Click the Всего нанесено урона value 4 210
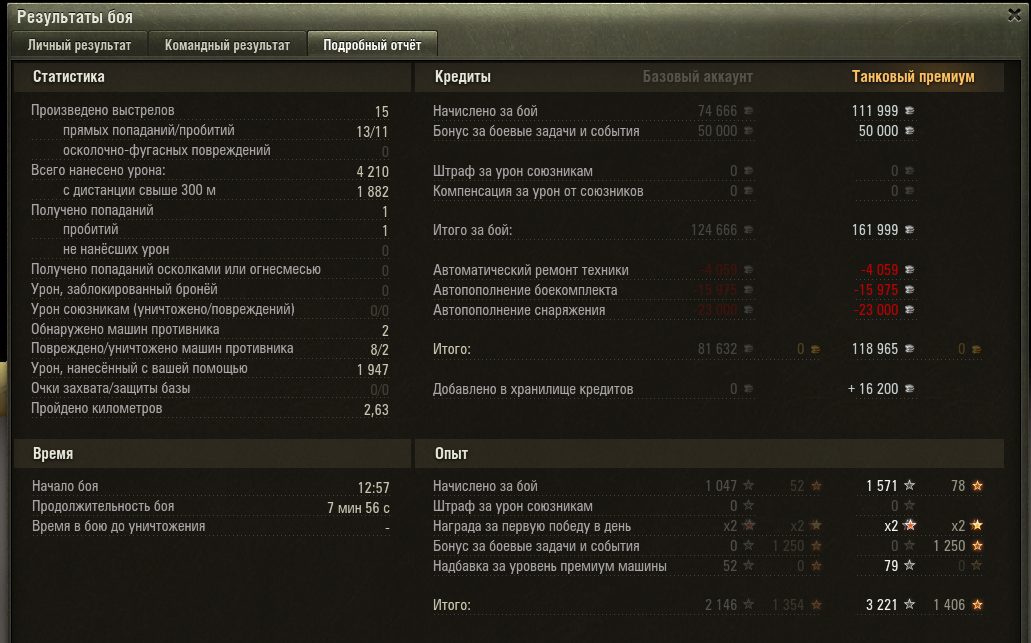The width and height of the screenshot is (1031, 643). (372, 172)
